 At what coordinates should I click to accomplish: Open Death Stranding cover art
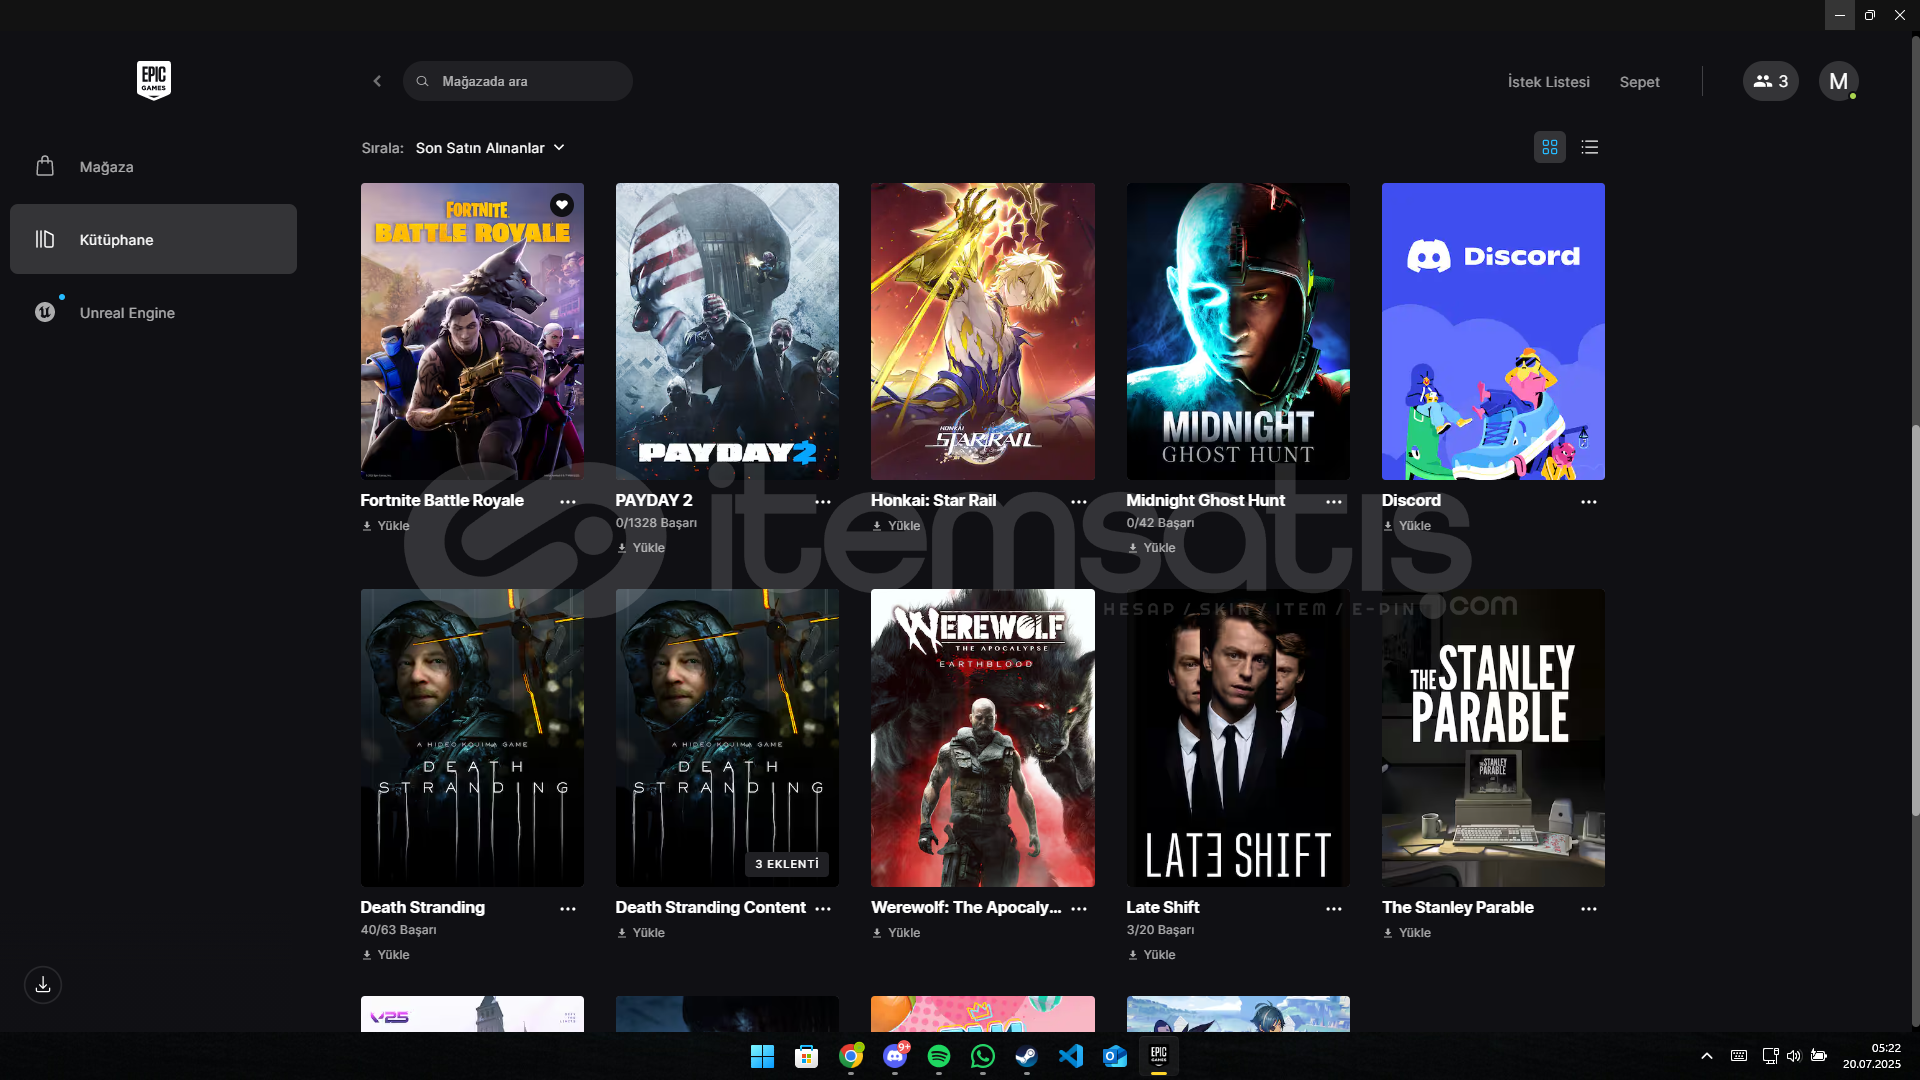(x=472, y=738)
